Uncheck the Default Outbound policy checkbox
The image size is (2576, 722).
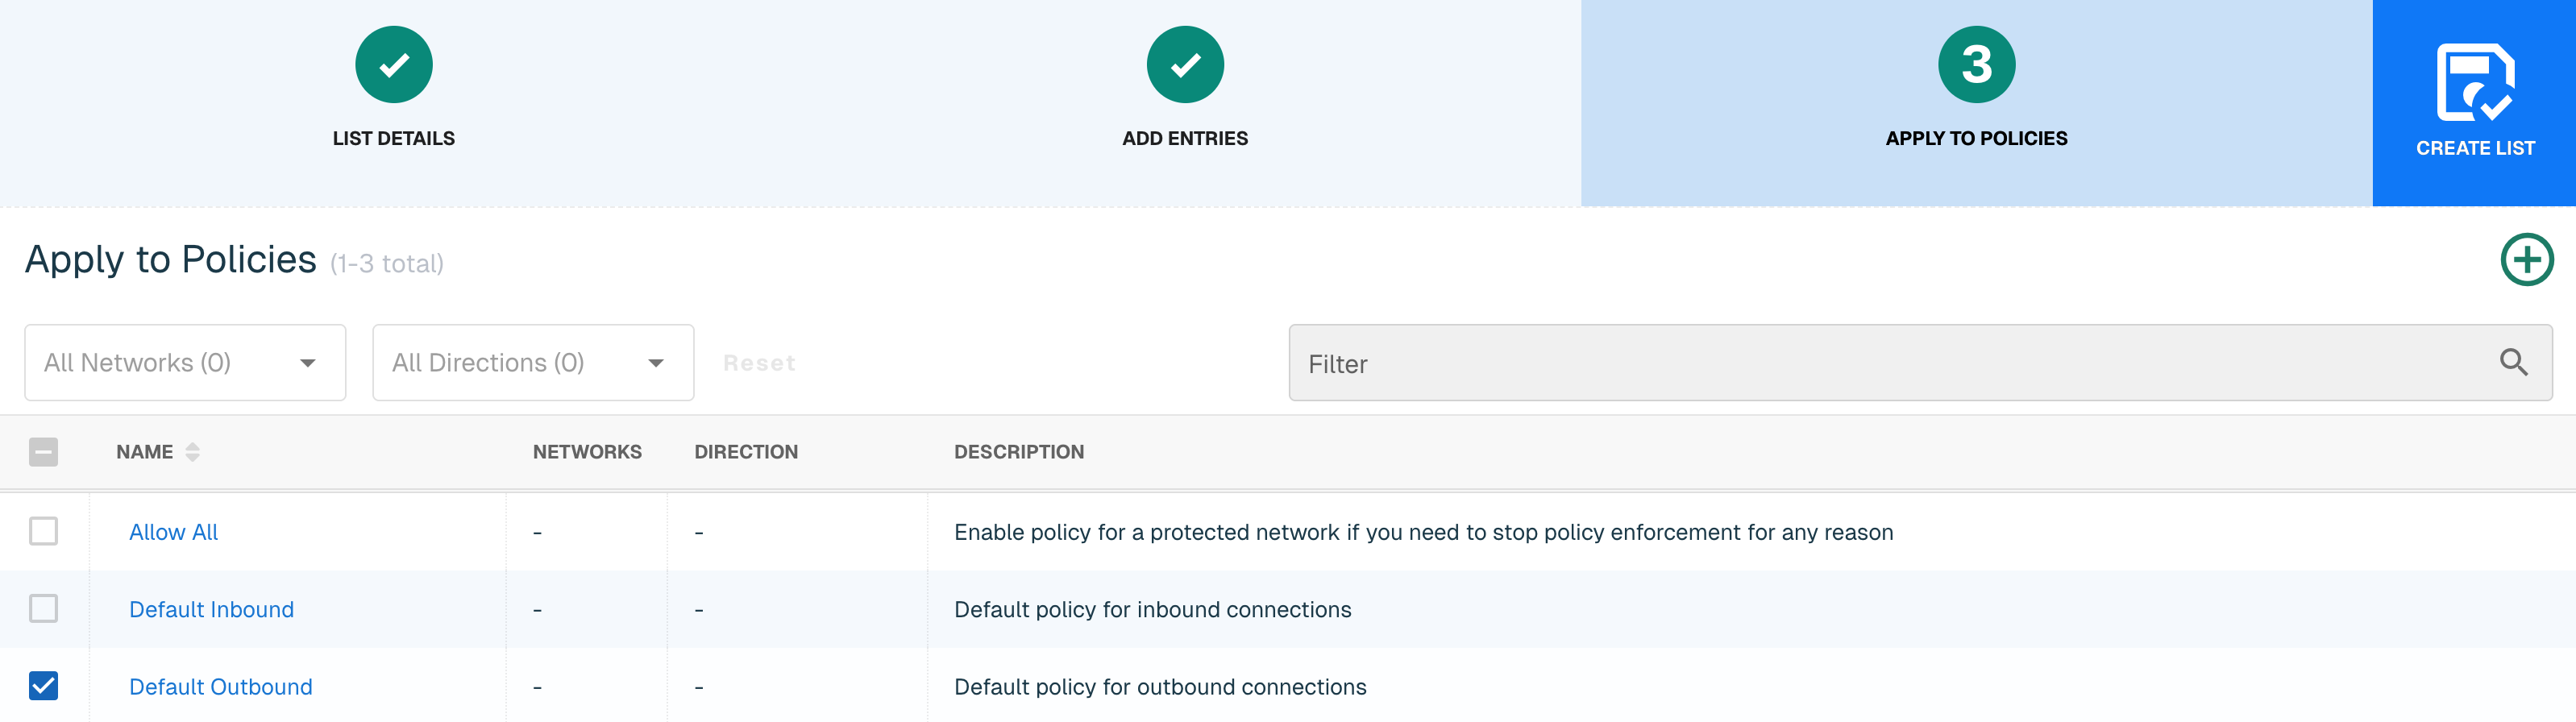point(43,686)
